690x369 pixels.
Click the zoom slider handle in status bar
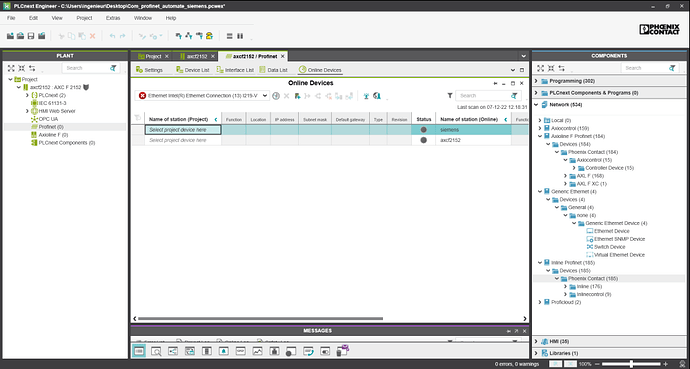[631, 364]
